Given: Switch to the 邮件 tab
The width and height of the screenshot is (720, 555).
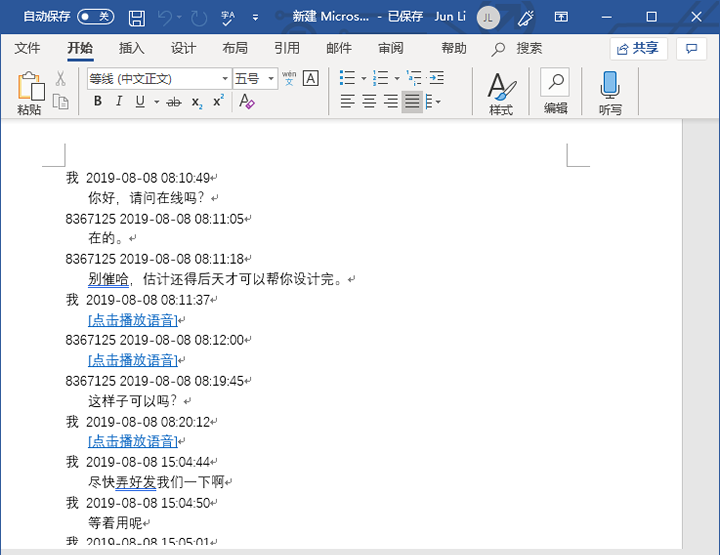Looking at the screenshot, I should 339,48.
